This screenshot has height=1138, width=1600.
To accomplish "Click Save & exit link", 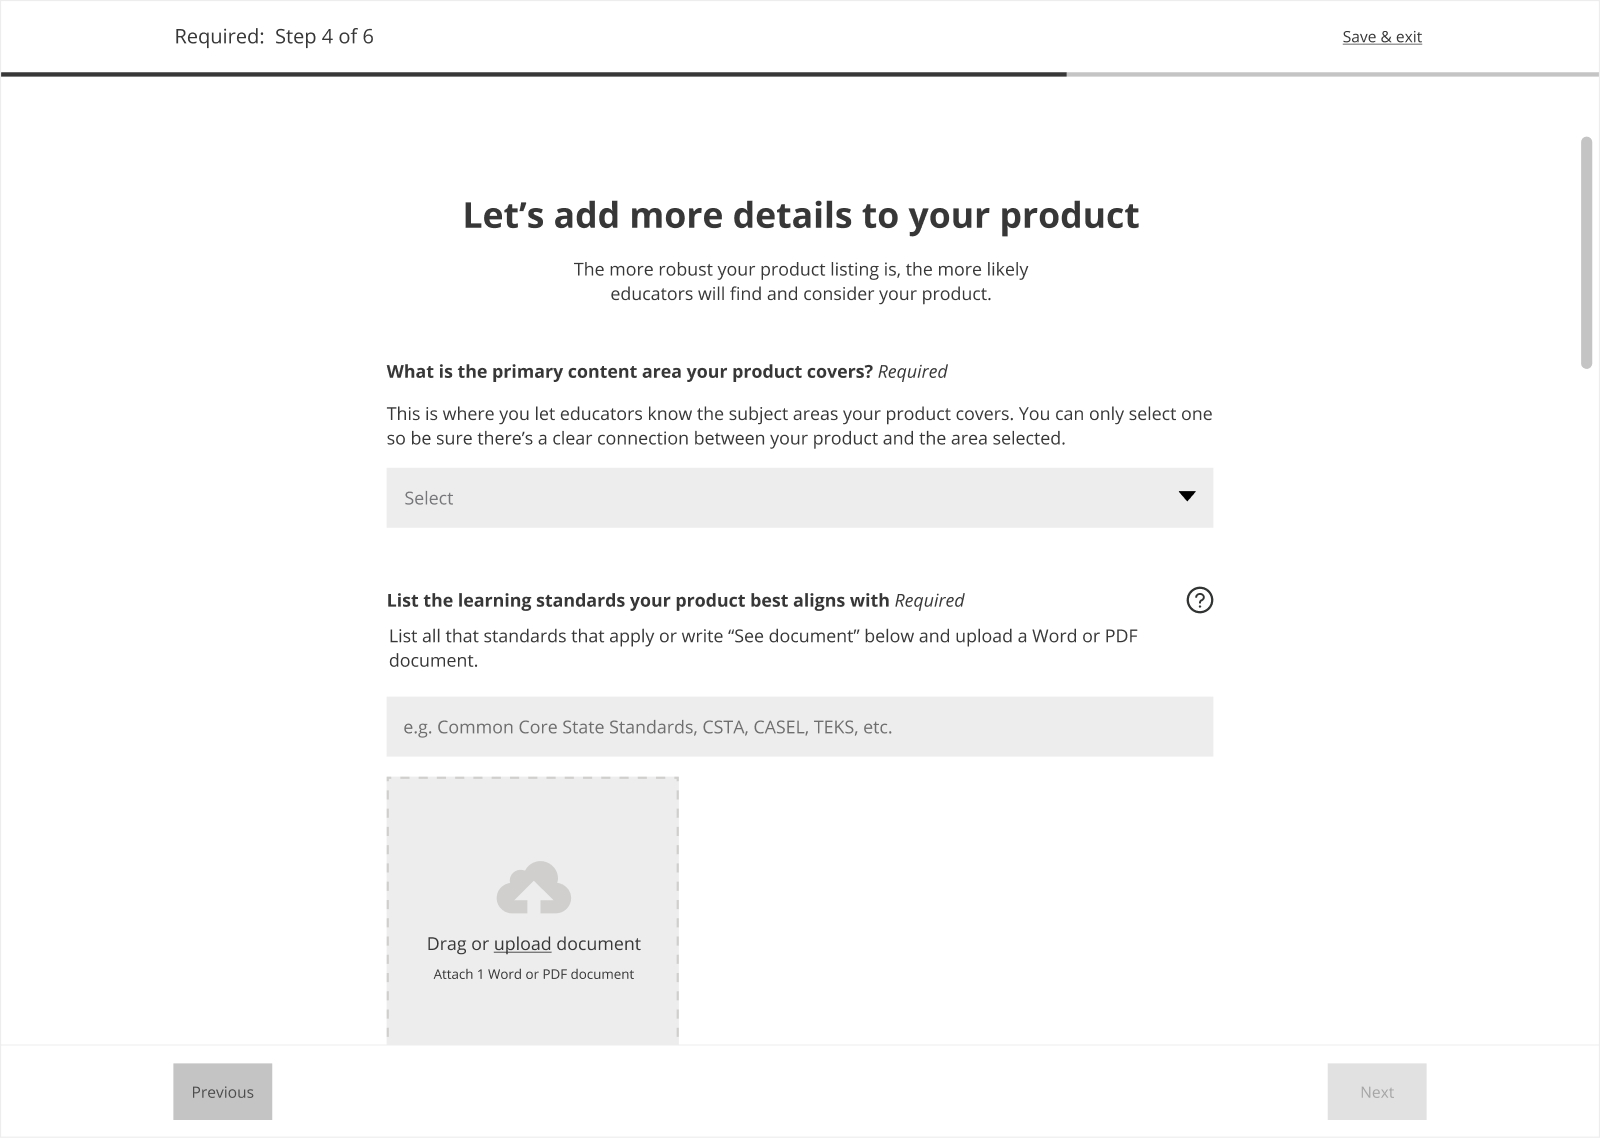I will point(1381,37).
